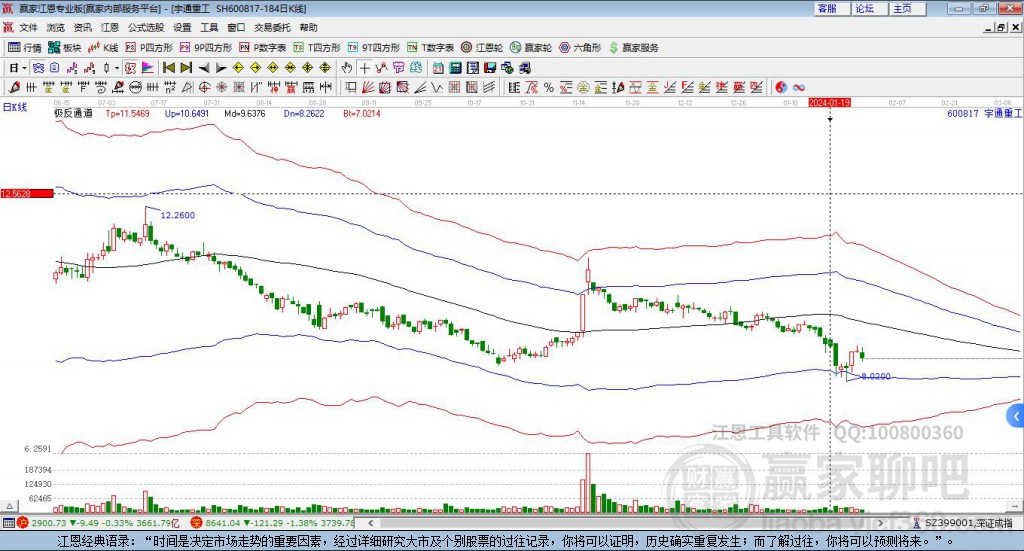
Task: Click the 2024-01-19 date marker
Action: tap(829, 102)
